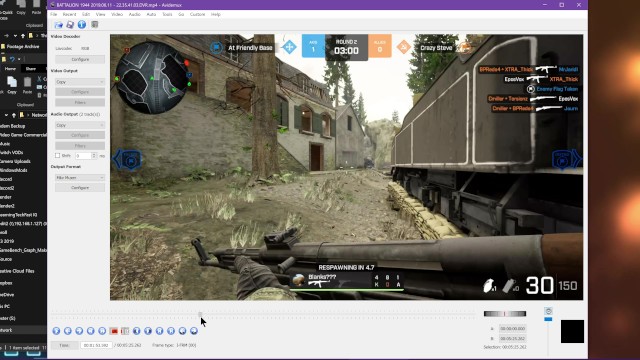640x360 pixels.
Task: Start playback with the Play button
Action: click(x=56, y=331)
